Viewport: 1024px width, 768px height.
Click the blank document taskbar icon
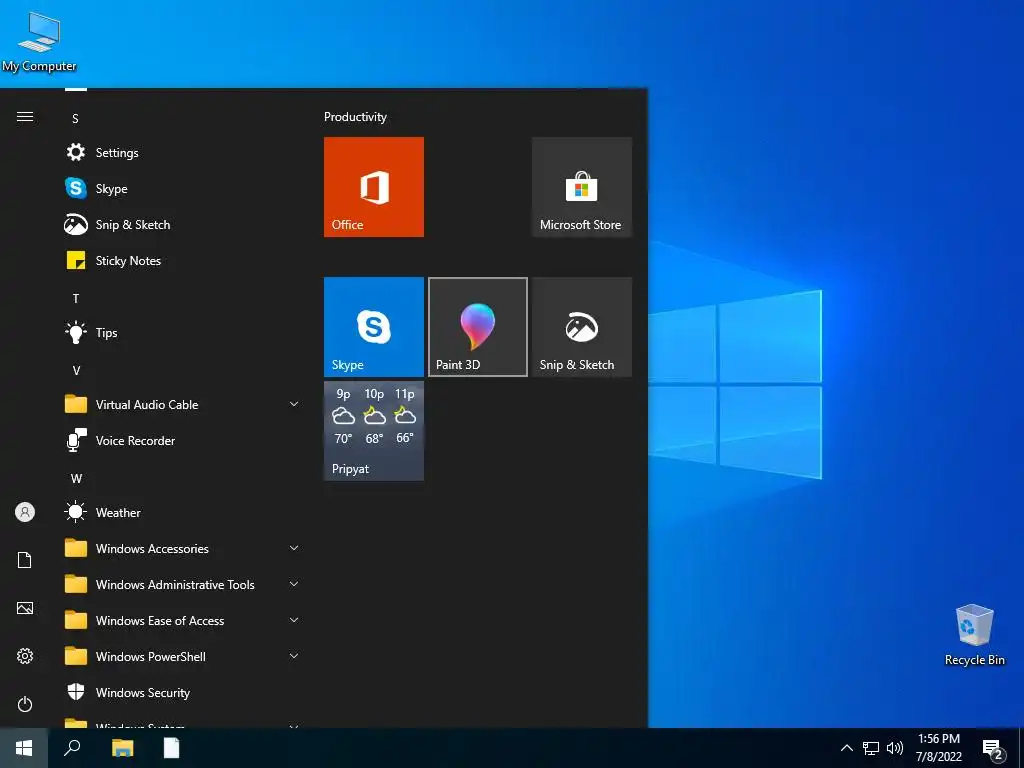click(x=171, y=748)
